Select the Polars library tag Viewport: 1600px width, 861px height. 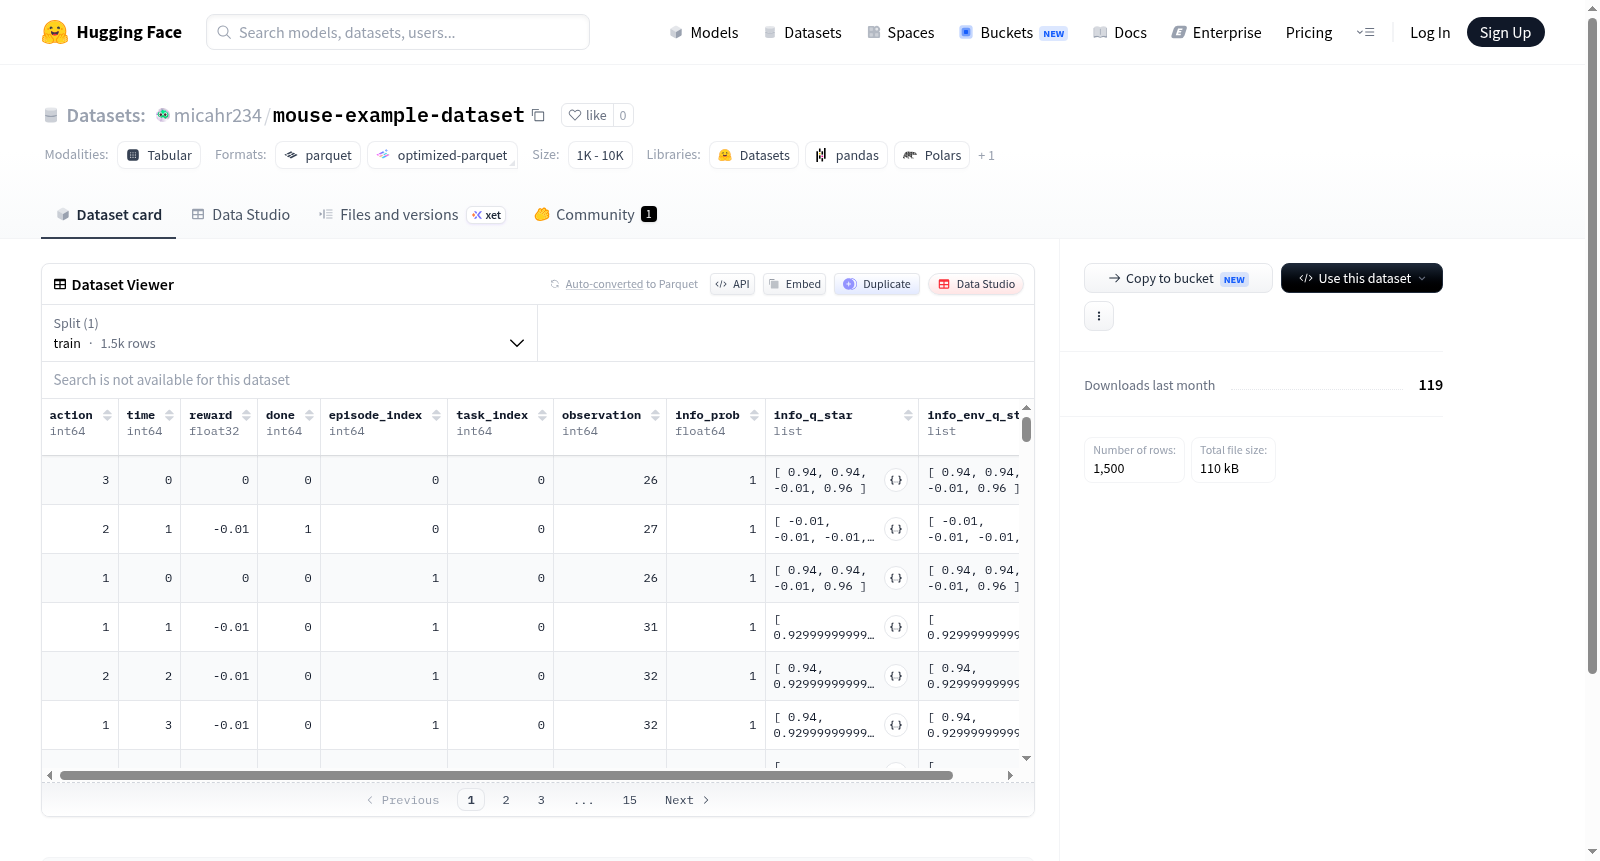(x=932, y=155)
